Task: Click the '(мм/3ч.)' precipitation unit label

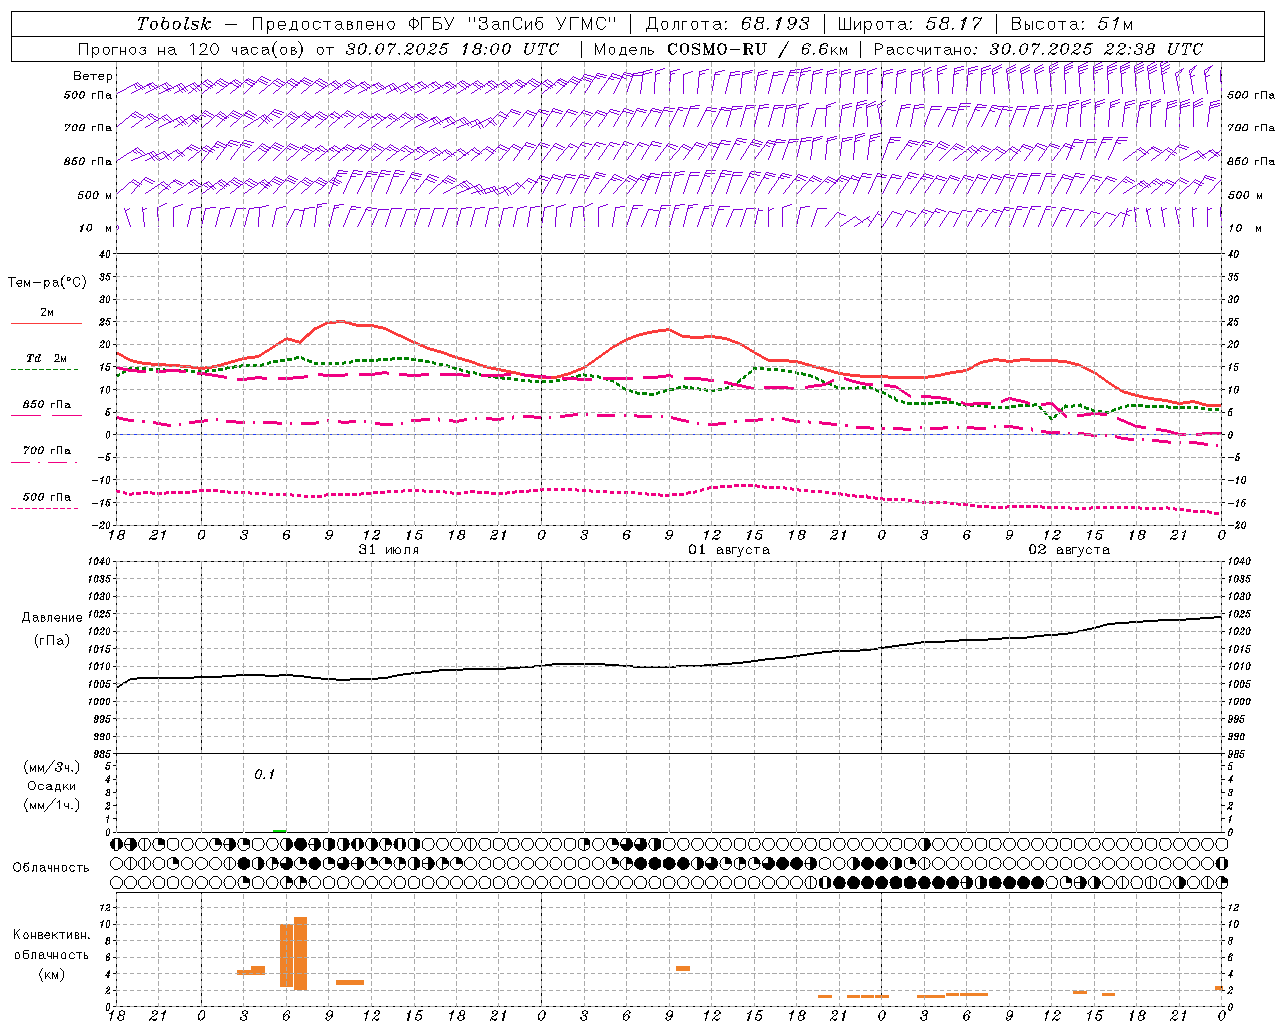Action: (x=52, y=767)
